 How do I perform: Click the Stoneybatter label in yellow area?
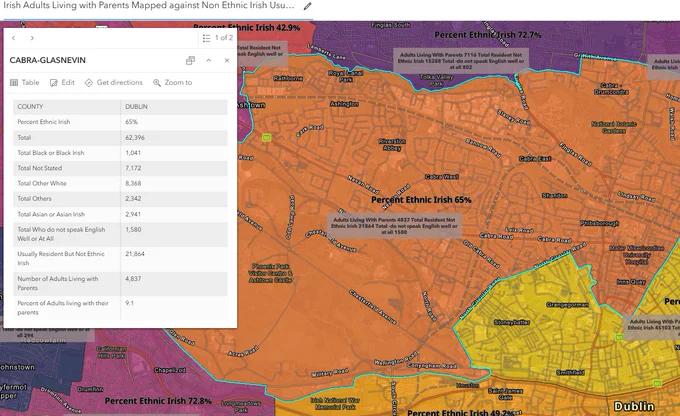[512, 322]
